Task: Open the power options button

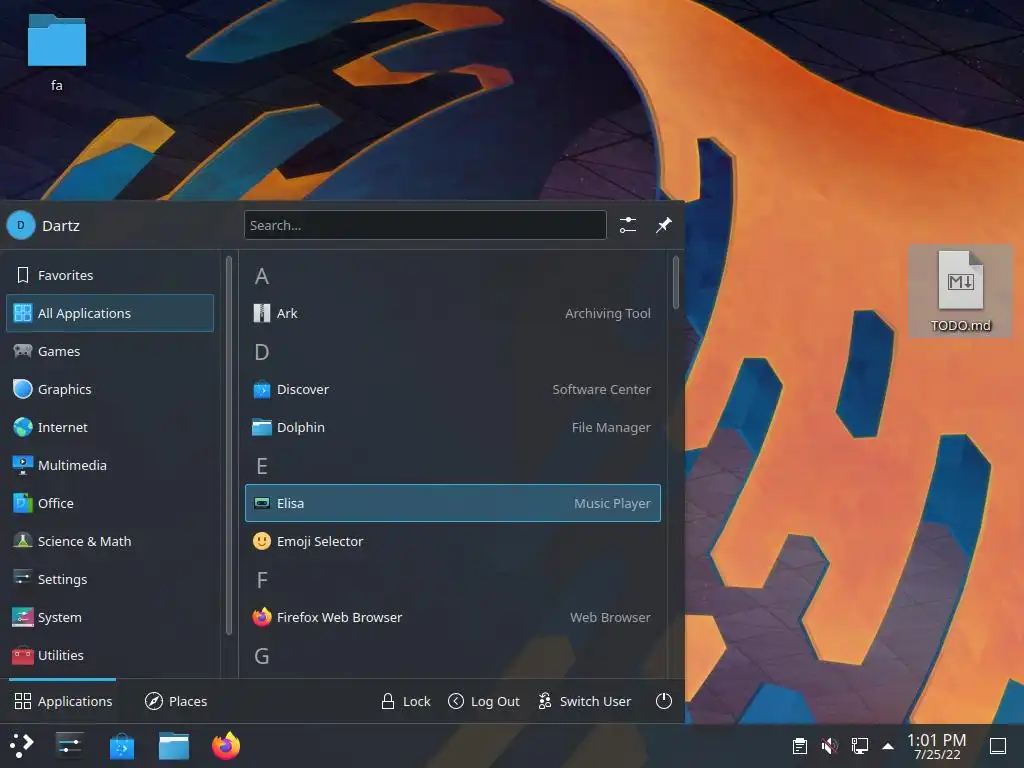Action: (x=664, y=701)
